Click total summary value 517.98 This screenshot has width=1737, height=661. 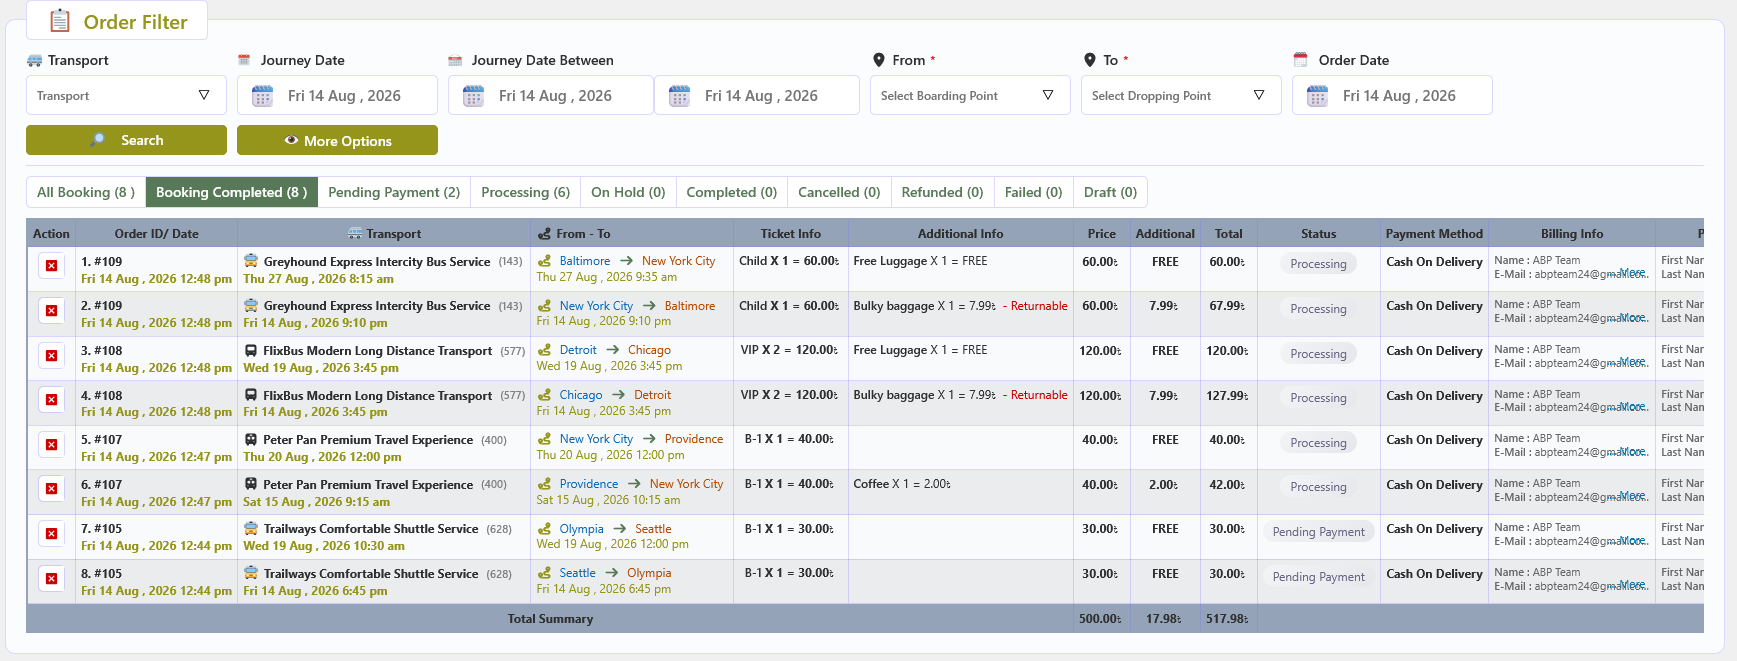tap(1227, 619)
